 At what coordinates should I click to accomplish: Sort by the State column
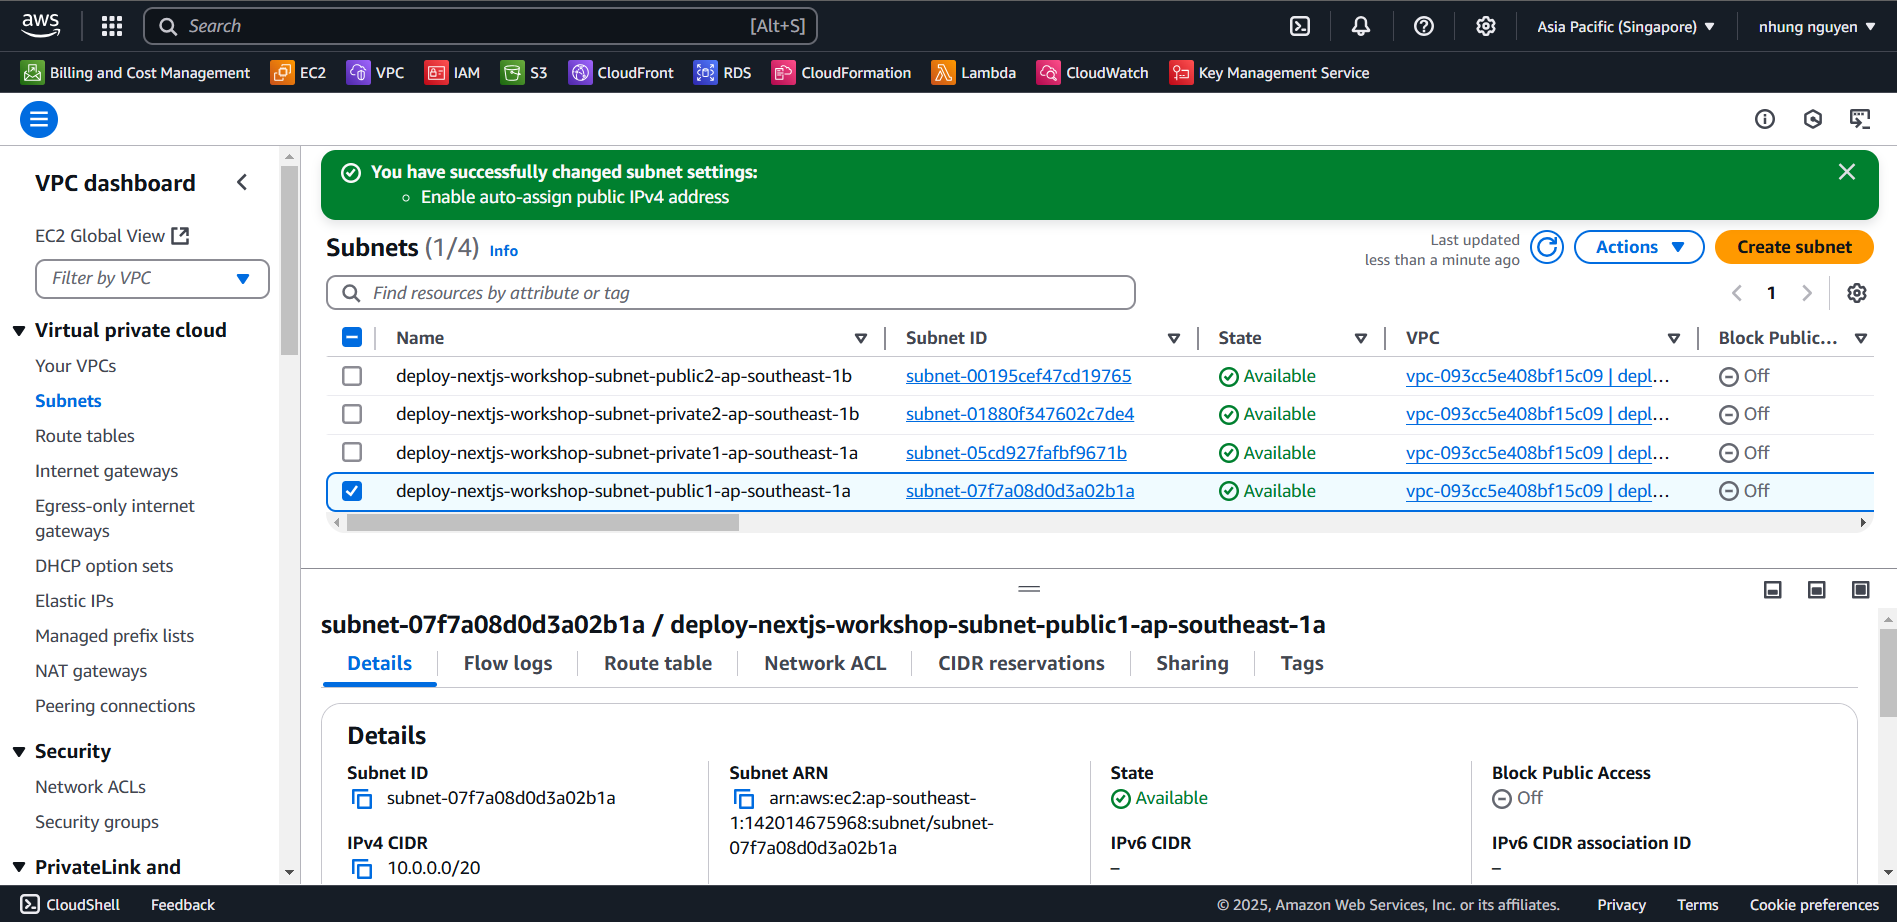click(1361, 339)
